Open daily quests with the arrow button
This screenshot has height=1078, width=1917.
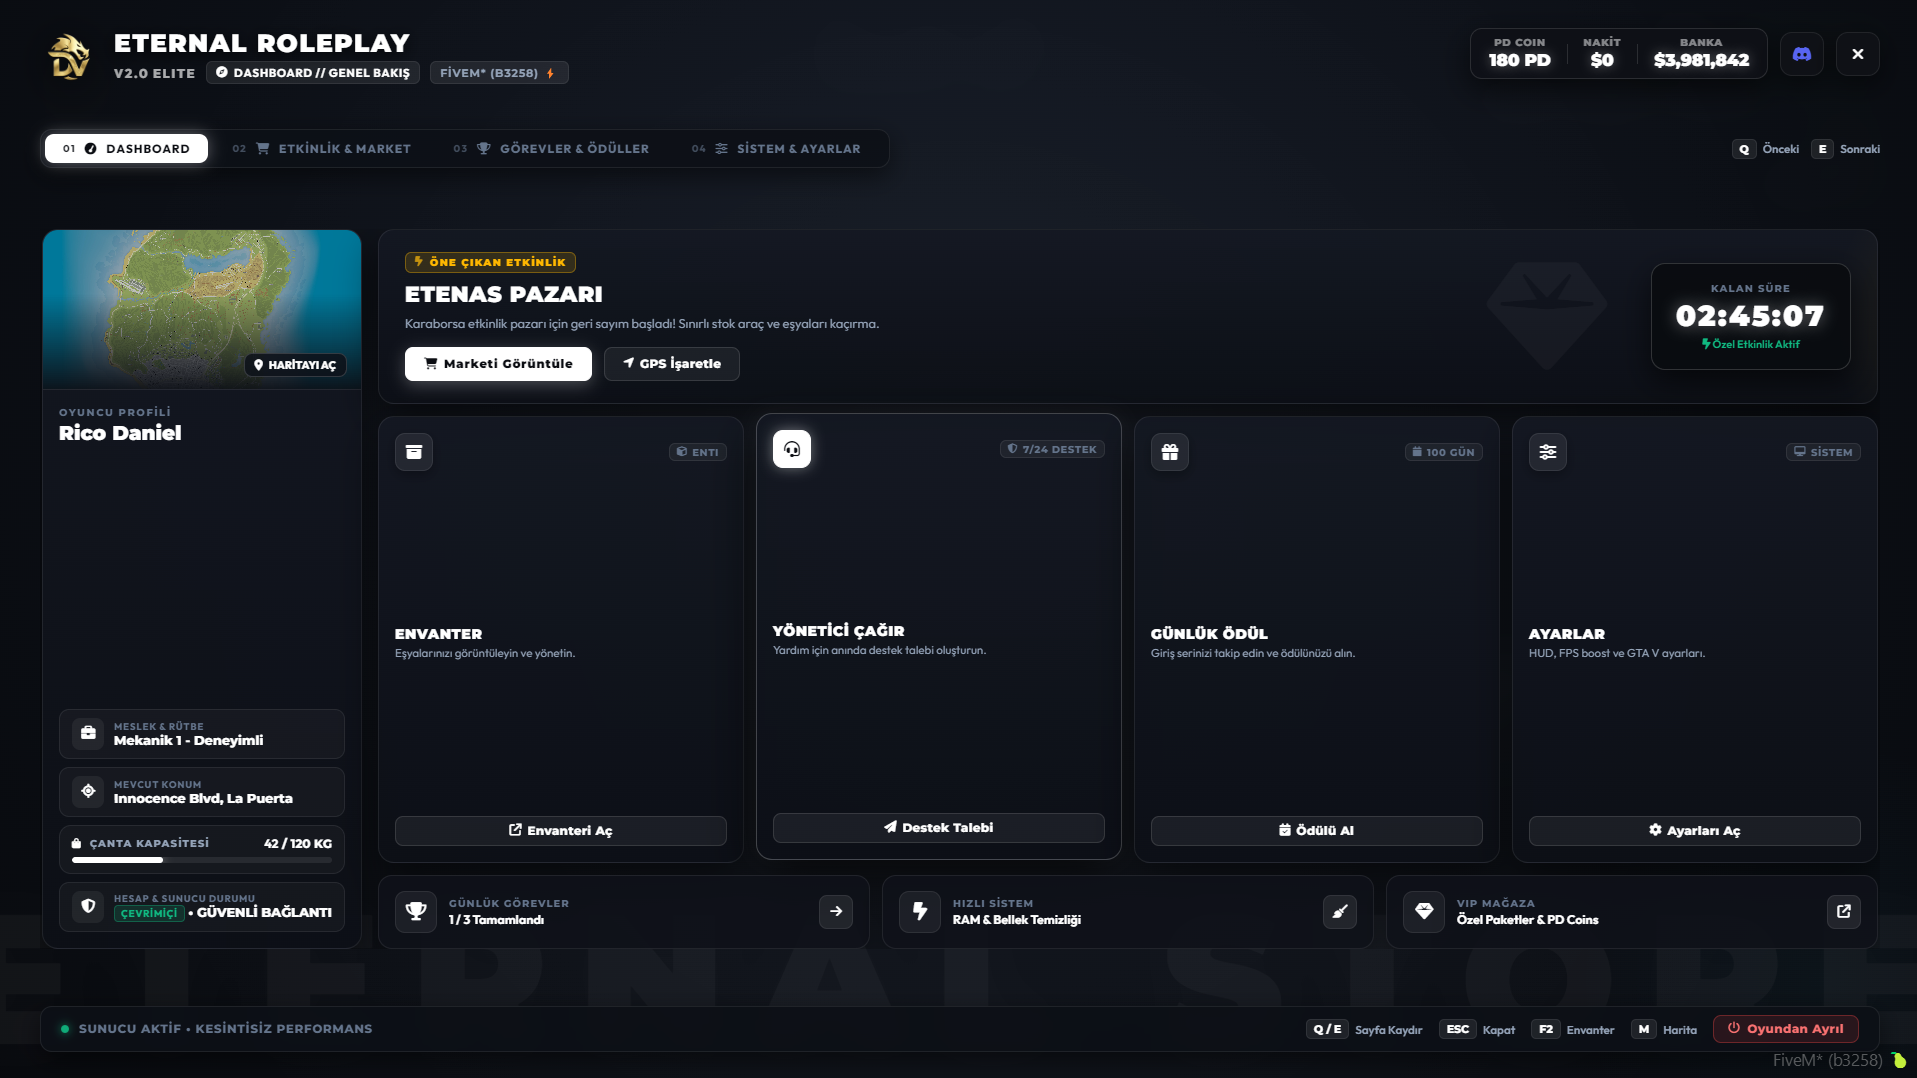[836, 911]
